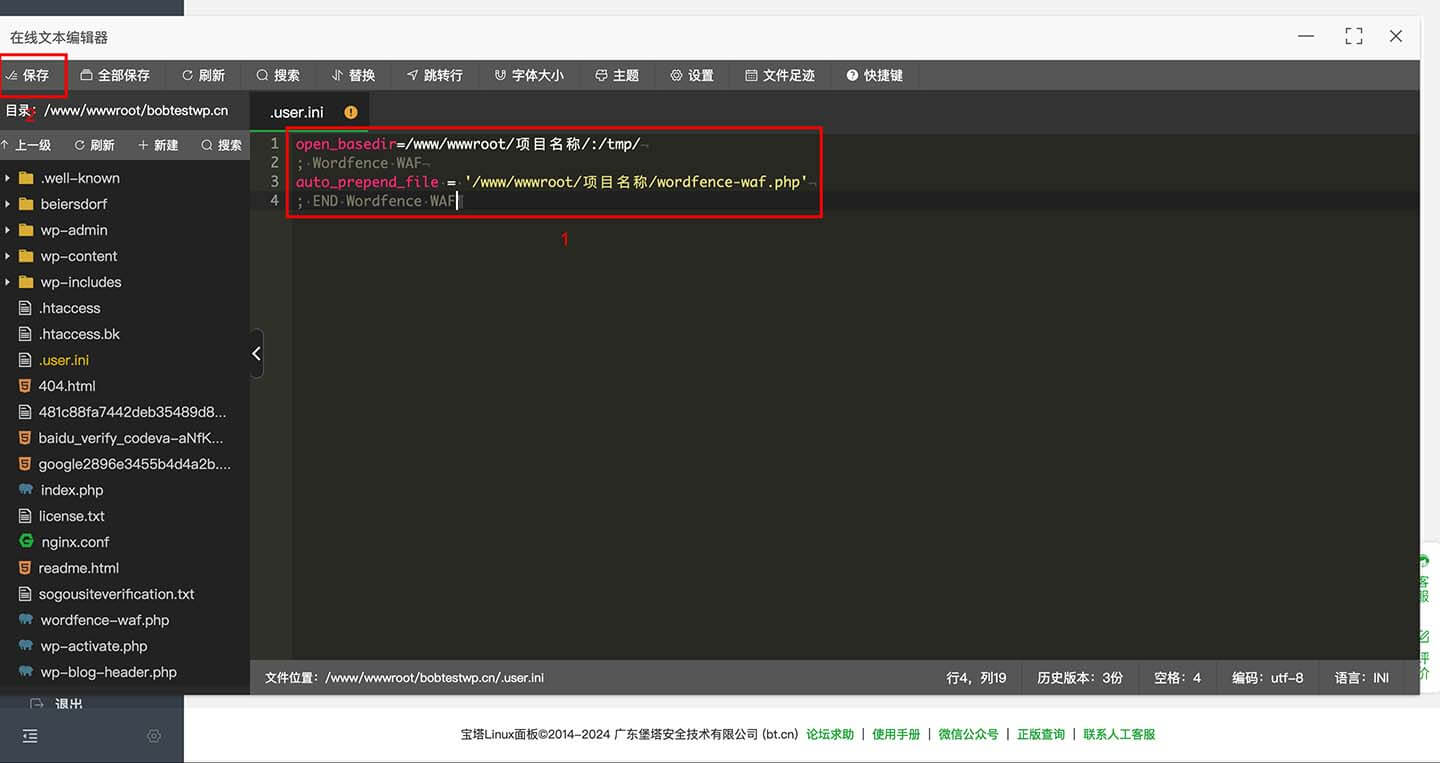Click the 刷新 button in the top toolbar
1440x763 pixels.
[203, 75]
